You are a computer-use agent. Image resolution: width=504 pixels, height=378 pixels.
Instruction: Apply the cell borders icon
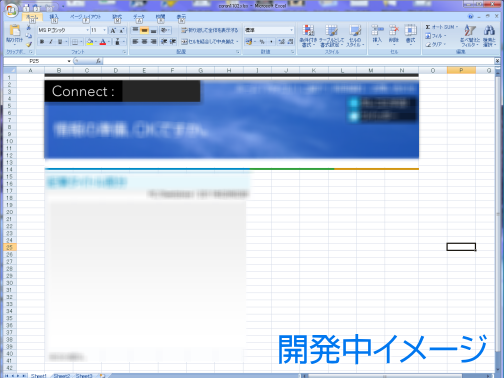[x=75, y=42]
